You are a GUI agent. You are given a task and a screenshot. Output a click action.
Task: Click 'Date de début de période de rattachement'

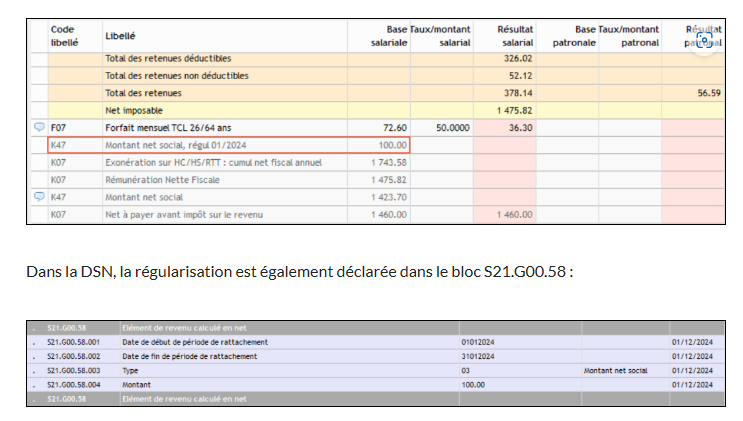pos(195,342)
